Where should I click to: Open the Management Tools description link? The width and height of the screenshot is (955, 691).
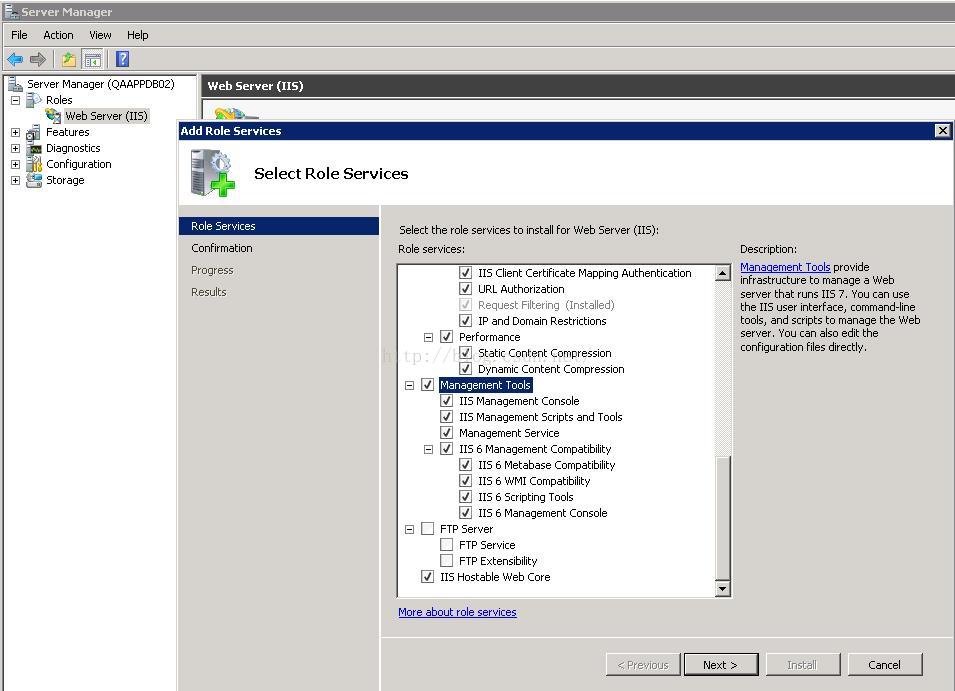click(785, 267)
